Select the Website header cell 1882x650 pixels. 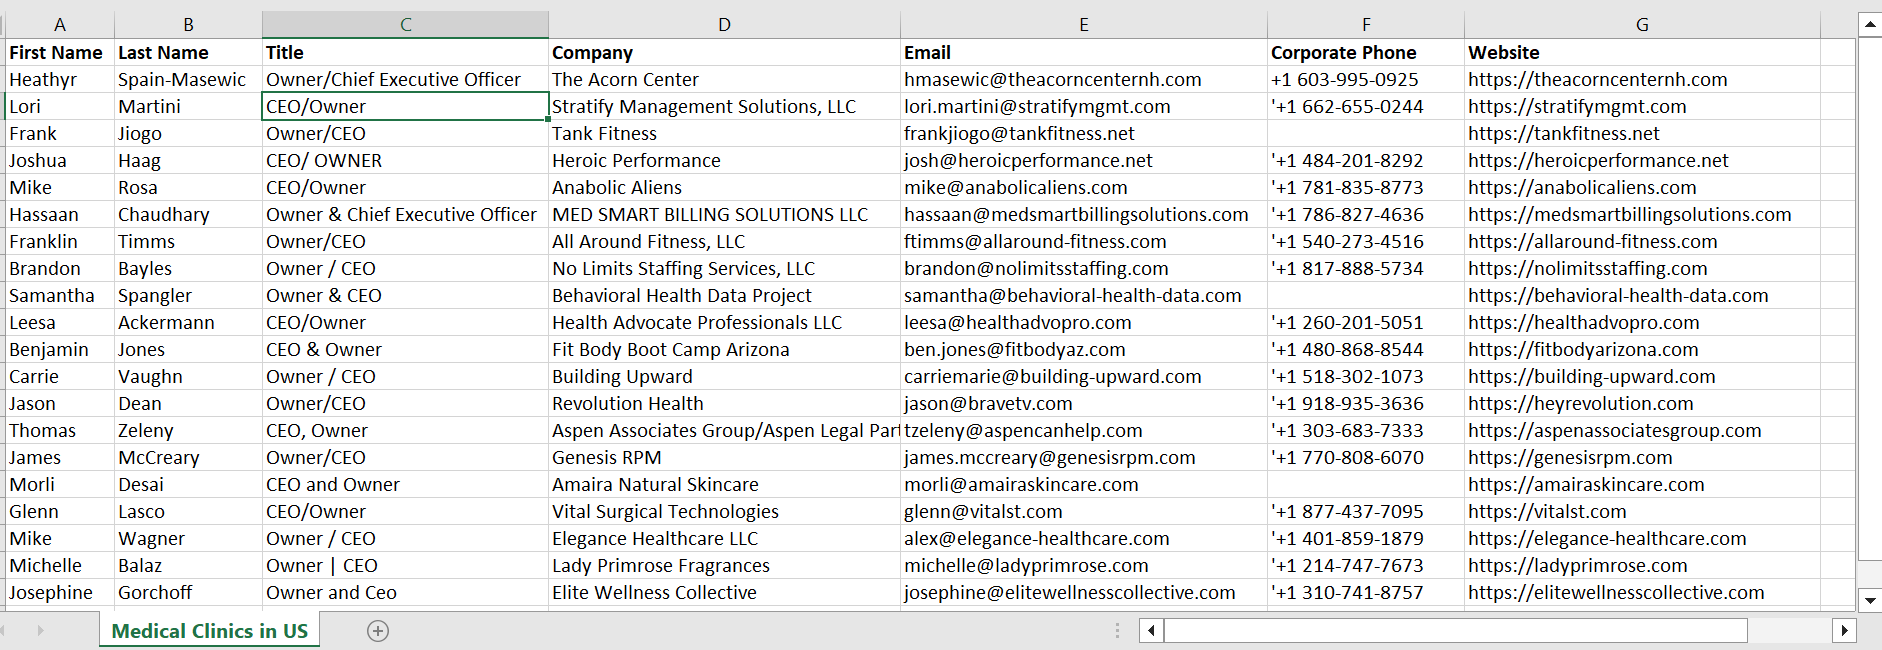coord(1642,53)
